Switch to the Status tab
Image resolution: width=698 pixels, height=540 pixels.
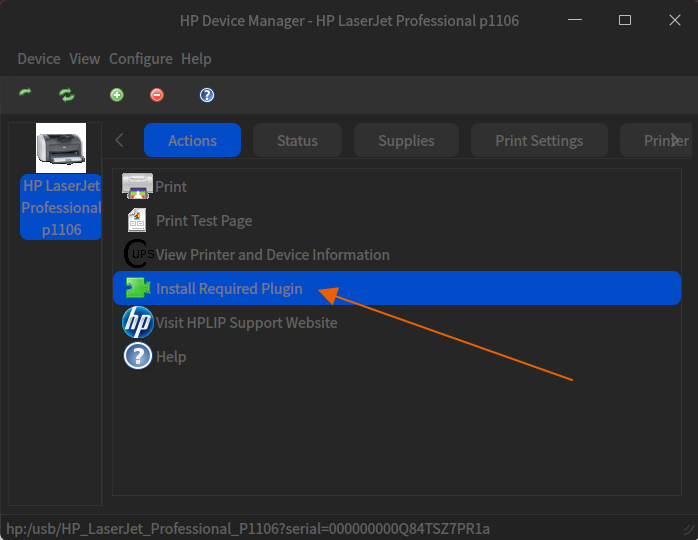pyautogui.click(x=297, y=140)
